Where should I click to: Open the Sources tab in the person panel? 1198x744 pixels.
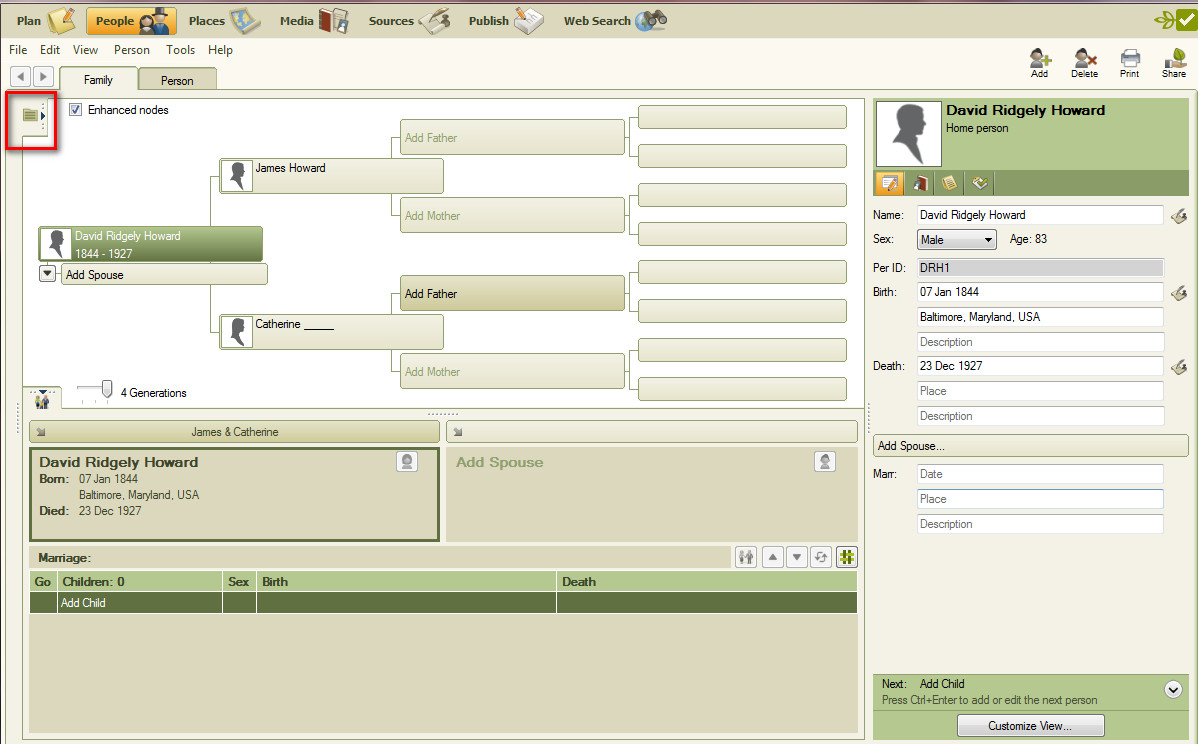920,183
